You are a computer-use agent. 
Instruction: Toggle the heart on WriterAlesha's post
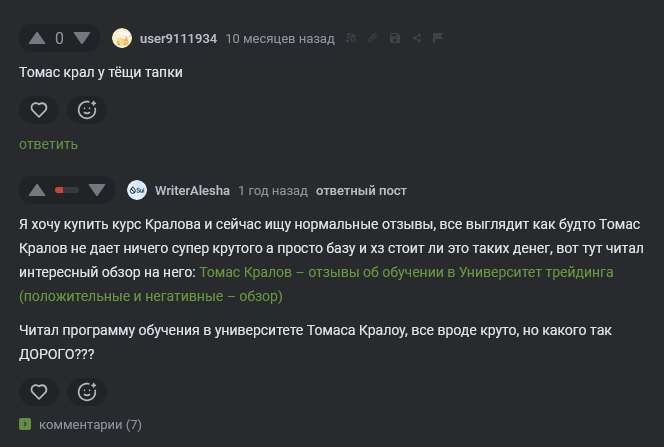pos(38,391)
